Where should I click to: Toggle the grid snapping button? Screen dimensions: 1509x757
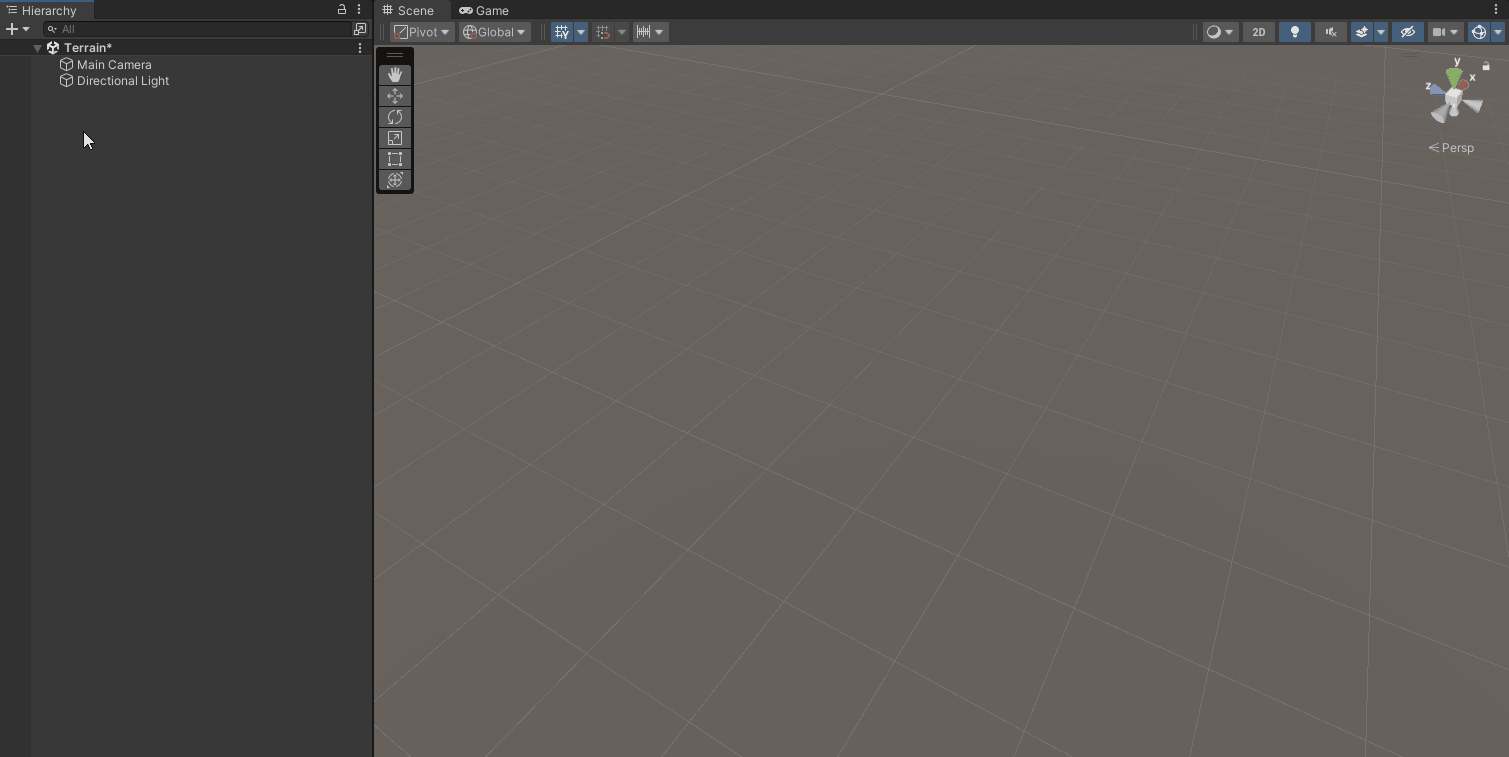click(x=603, y=32)
